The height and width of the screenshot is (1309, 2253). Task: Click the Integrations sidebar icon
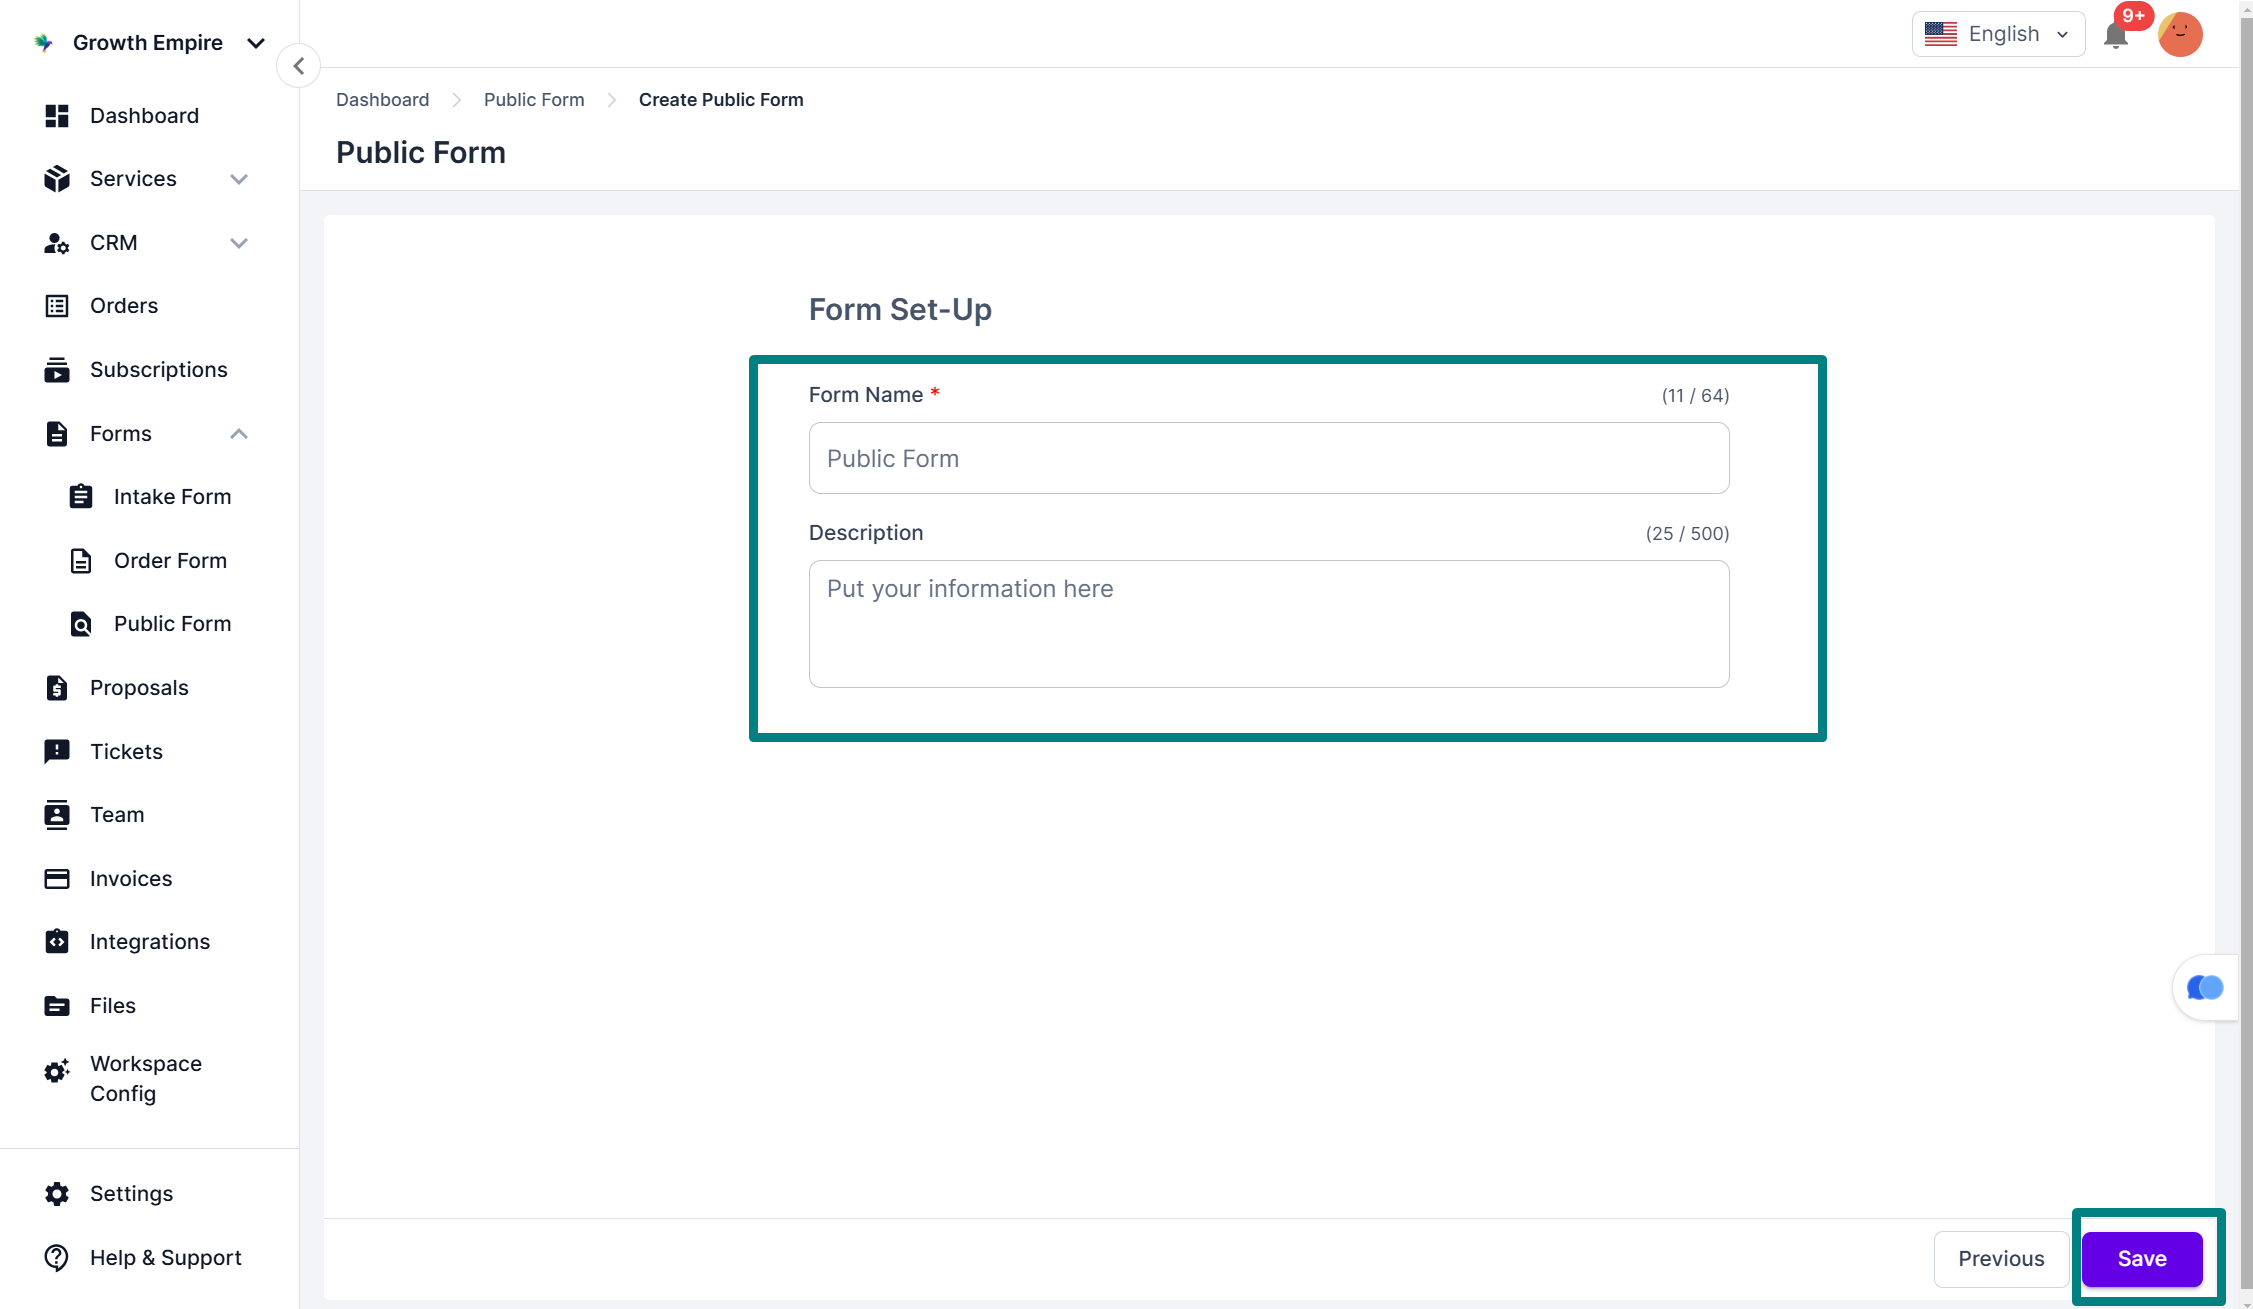[57, 941]
